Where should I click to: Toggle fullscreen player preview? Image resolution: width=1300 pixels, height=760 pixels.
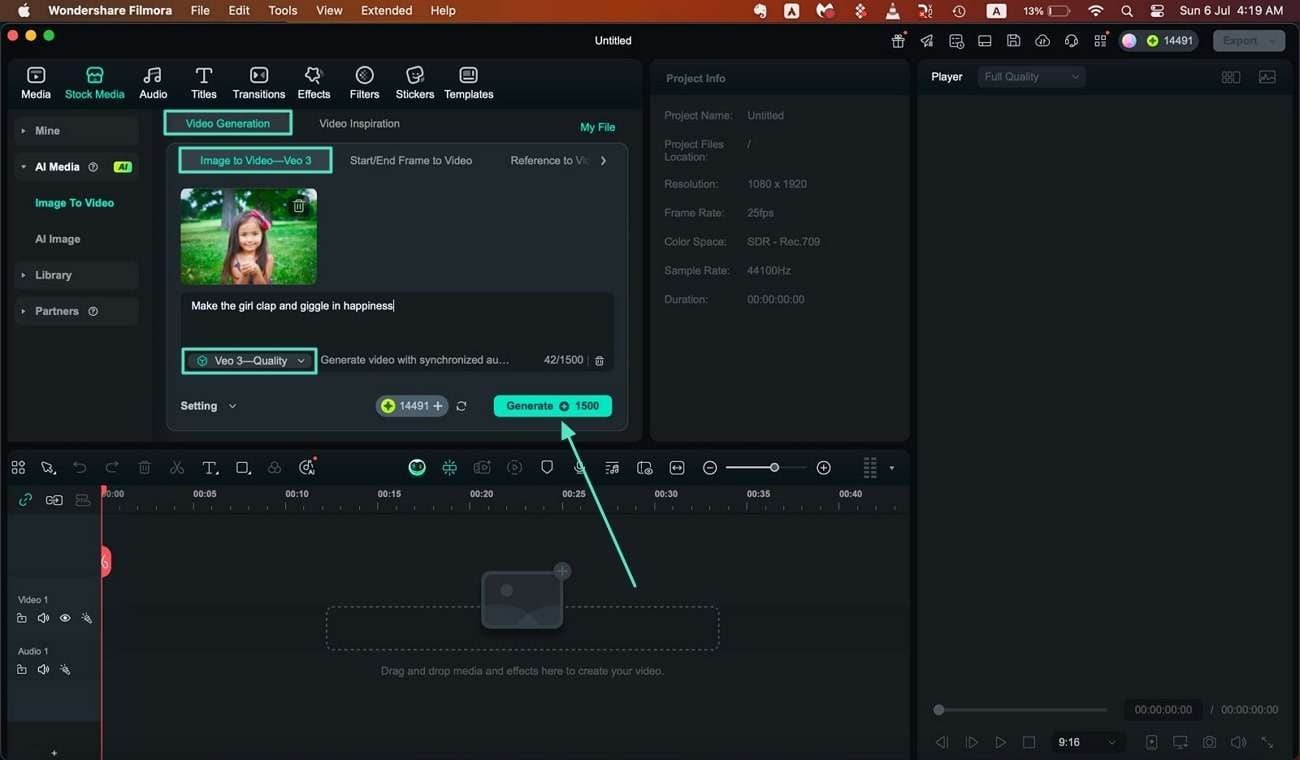pos(1267,743)
